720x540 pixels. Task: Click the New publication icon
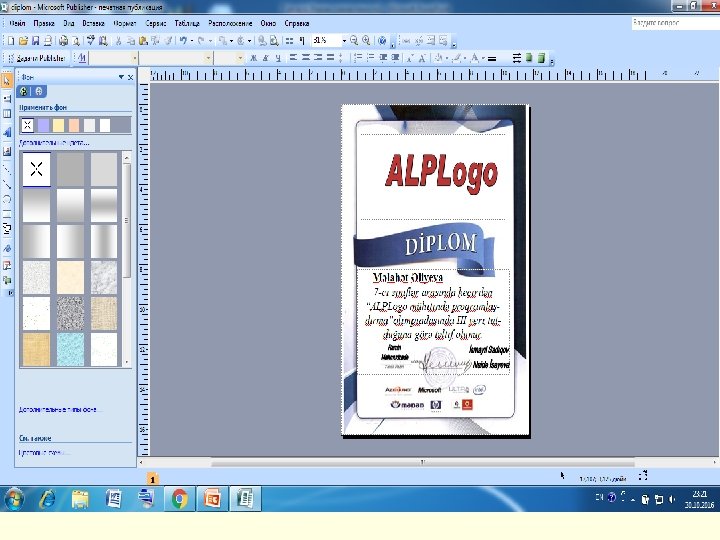click(11, 41)
